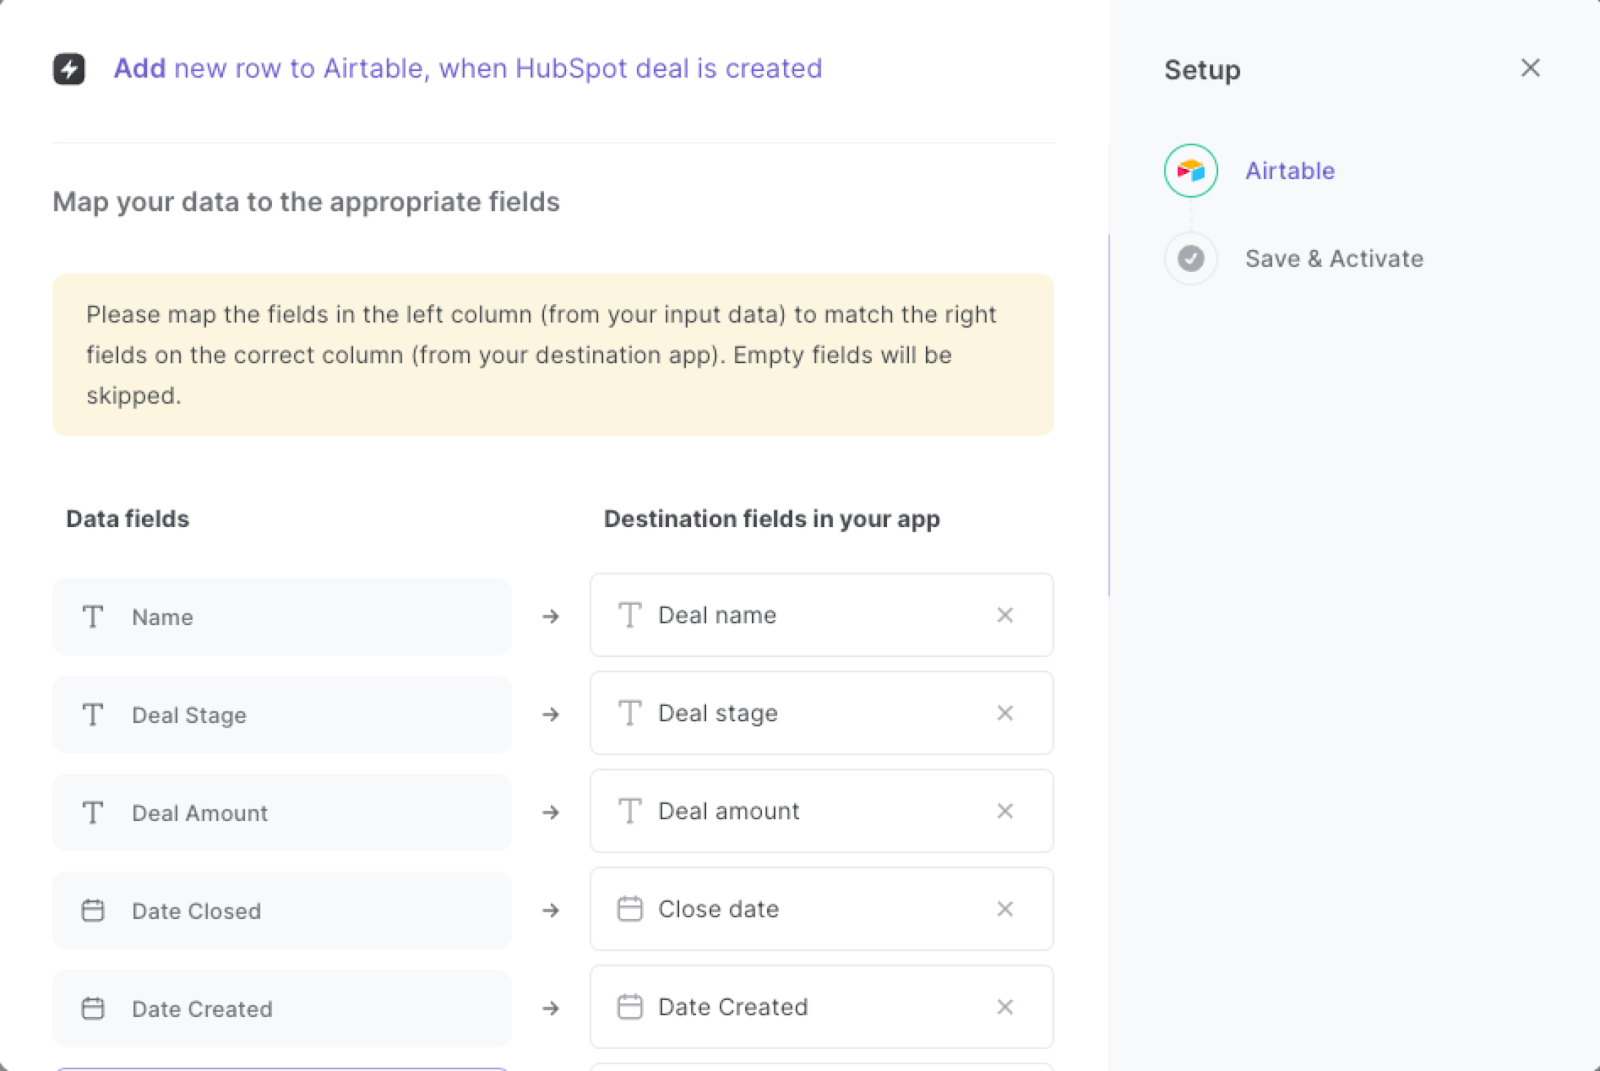
Task: Clear the Deal amount destination mapping
Action: 1005,811
